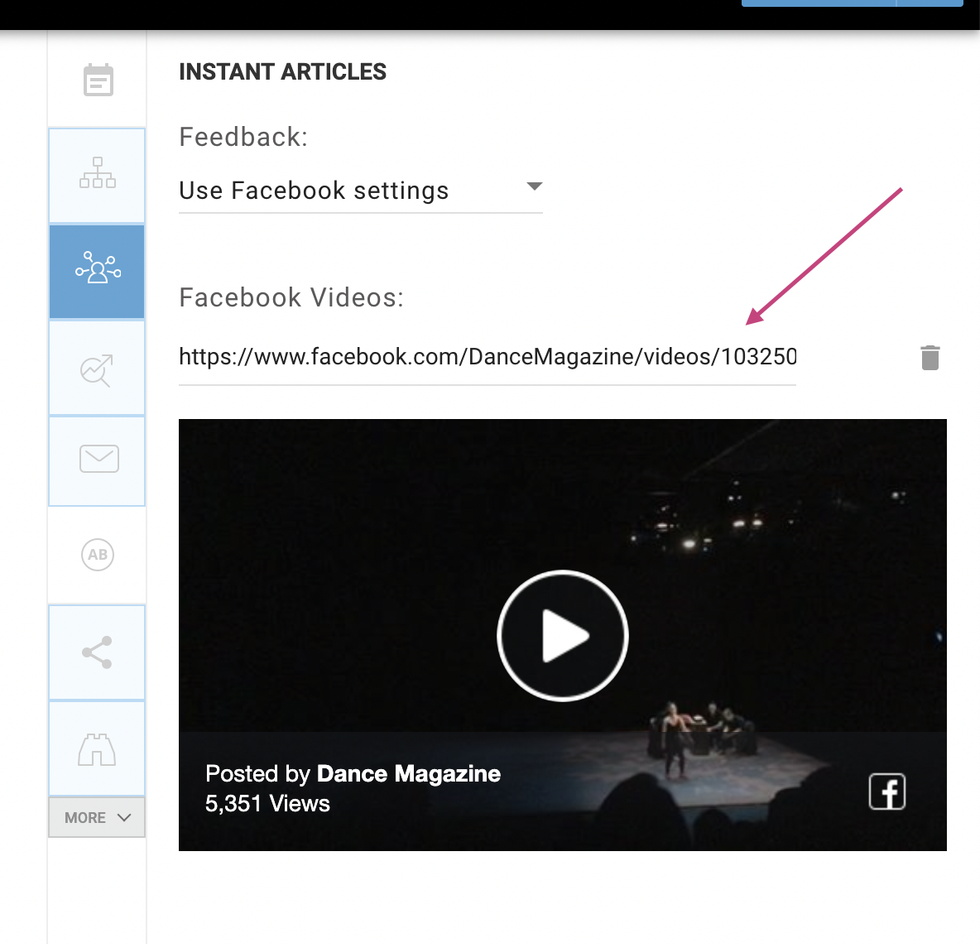Click the Feedback dropdown arrow
Image resolution: width=980 pixels, height=944 pixels.
(x=534, y=187)
